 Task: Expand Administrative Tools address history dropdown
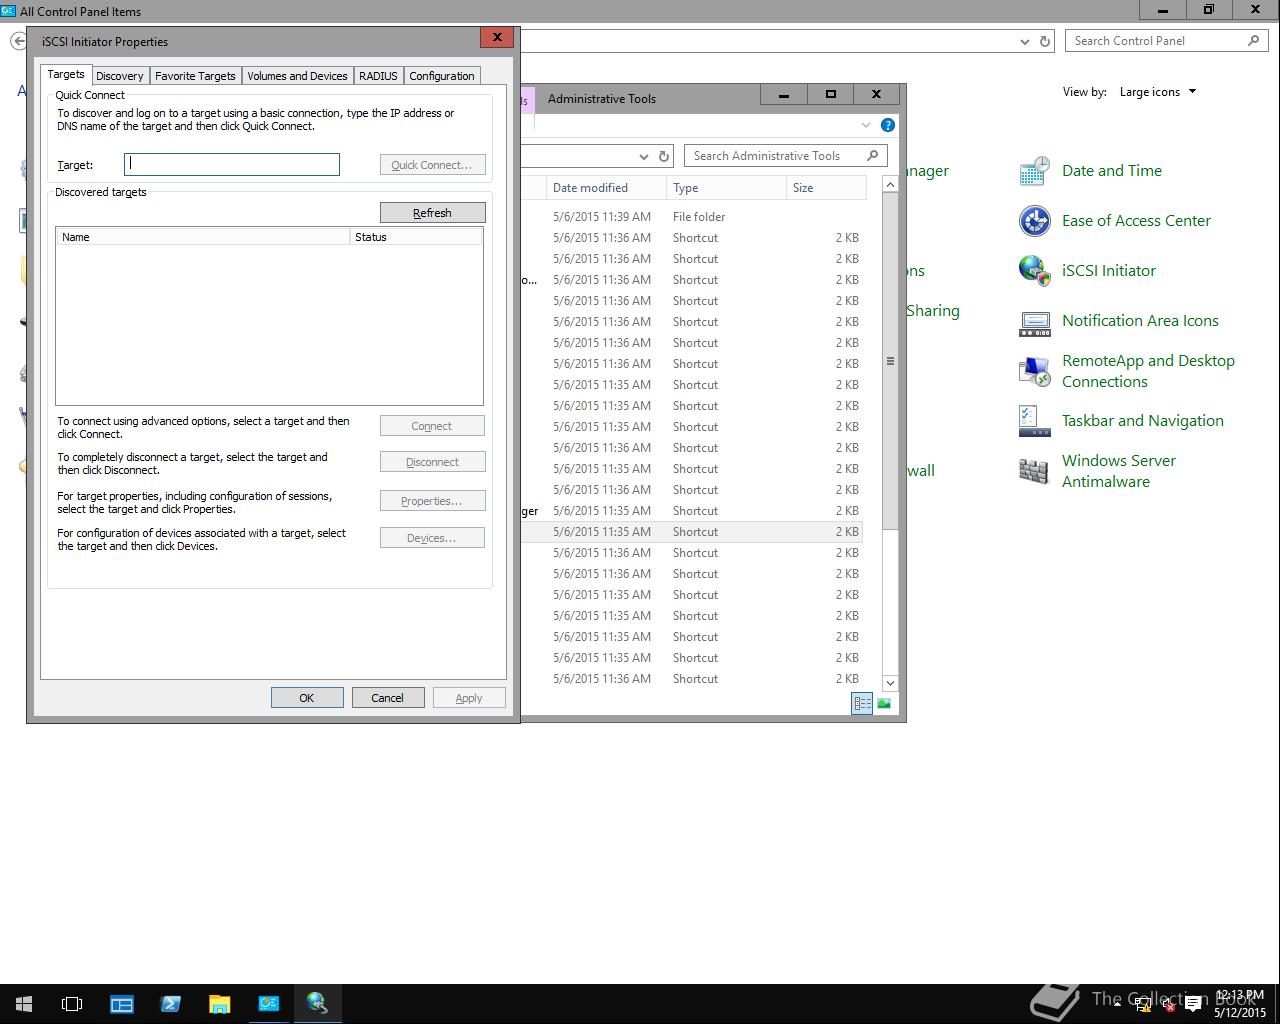coord(643,156)
